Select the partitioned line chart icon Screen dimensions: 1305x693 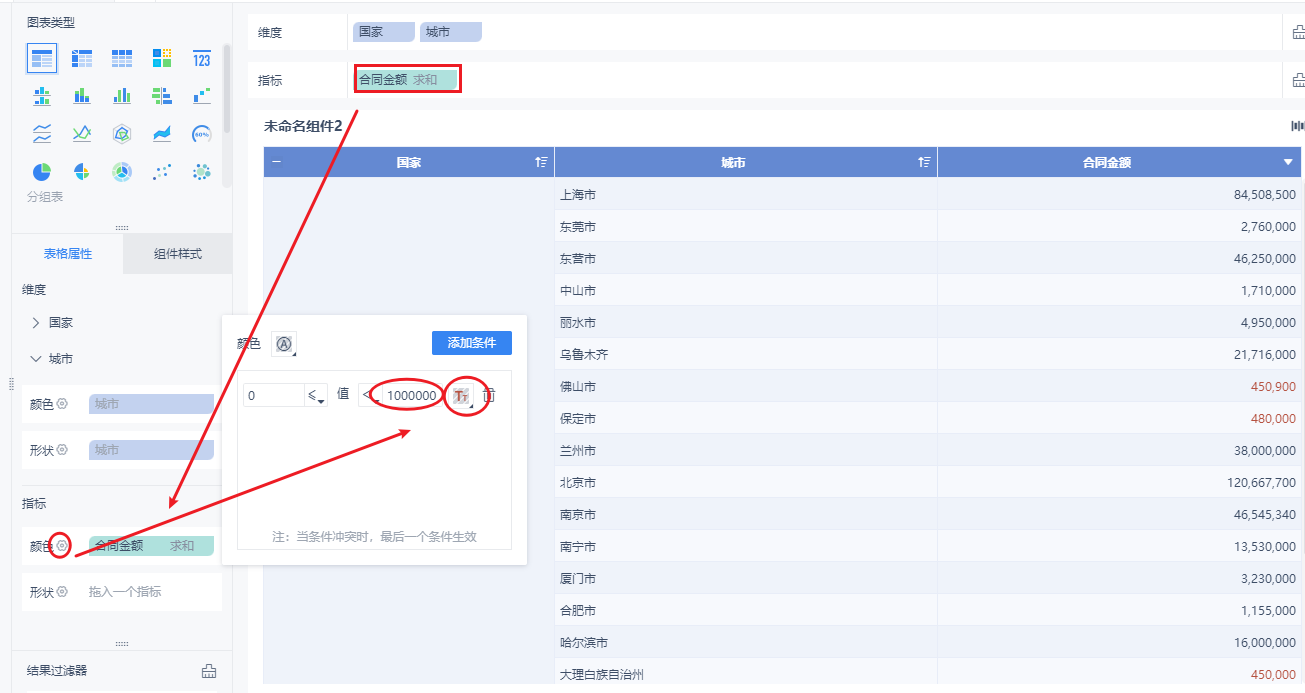42,134
